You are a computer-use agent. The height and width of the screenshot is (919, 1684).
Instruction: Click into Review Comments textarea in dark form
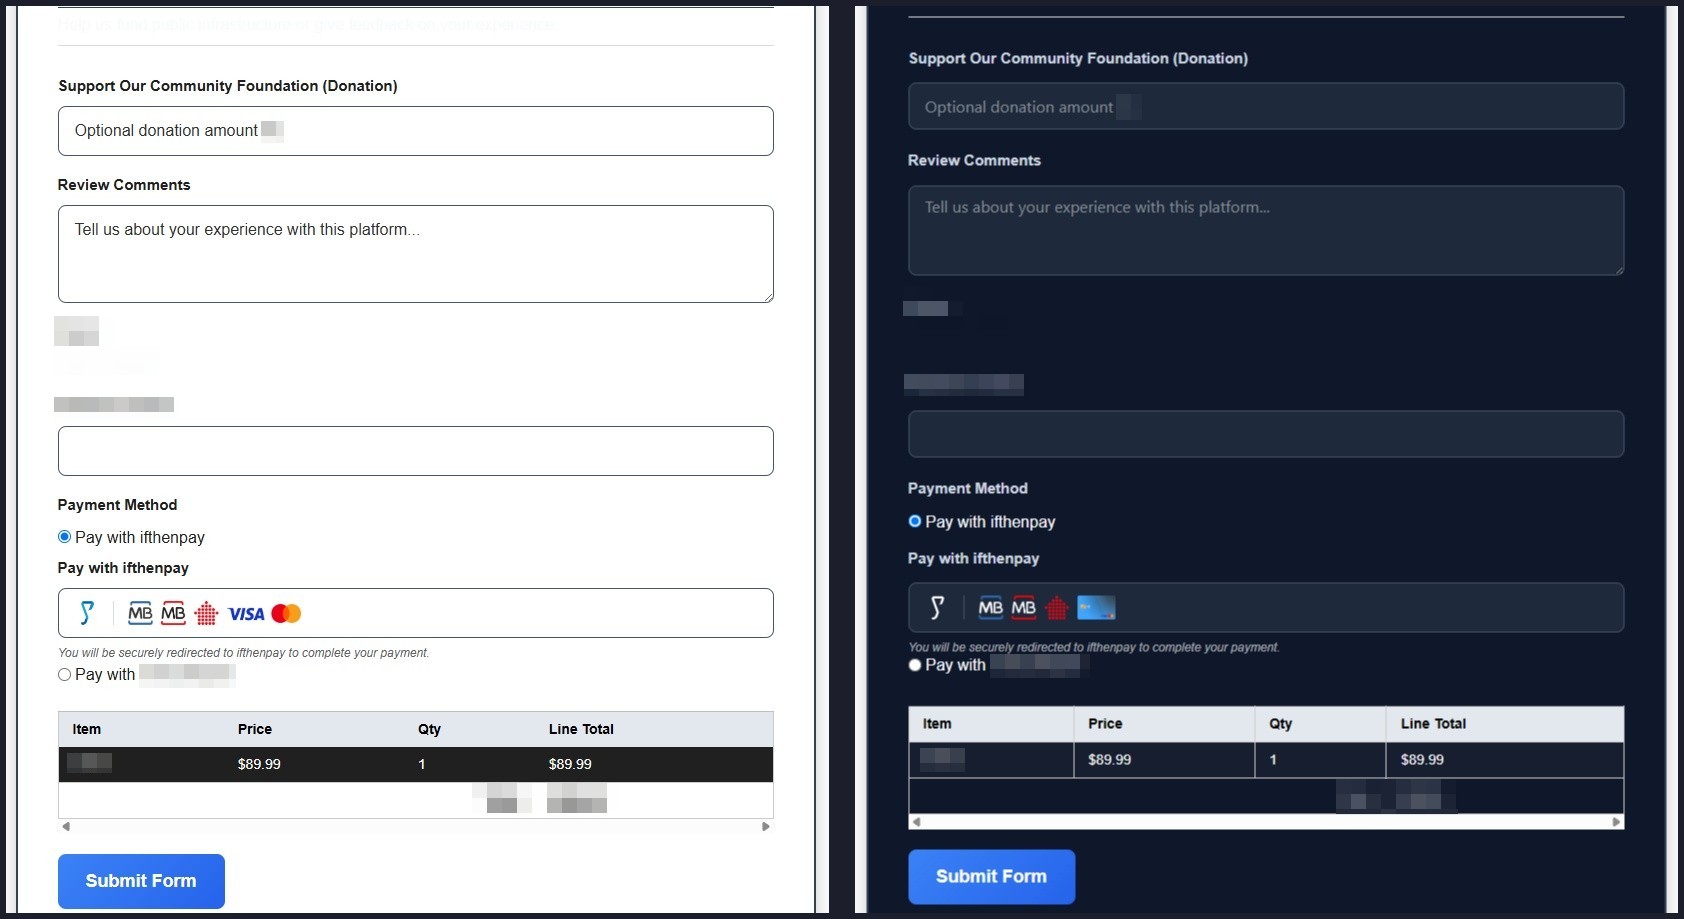1266,230
